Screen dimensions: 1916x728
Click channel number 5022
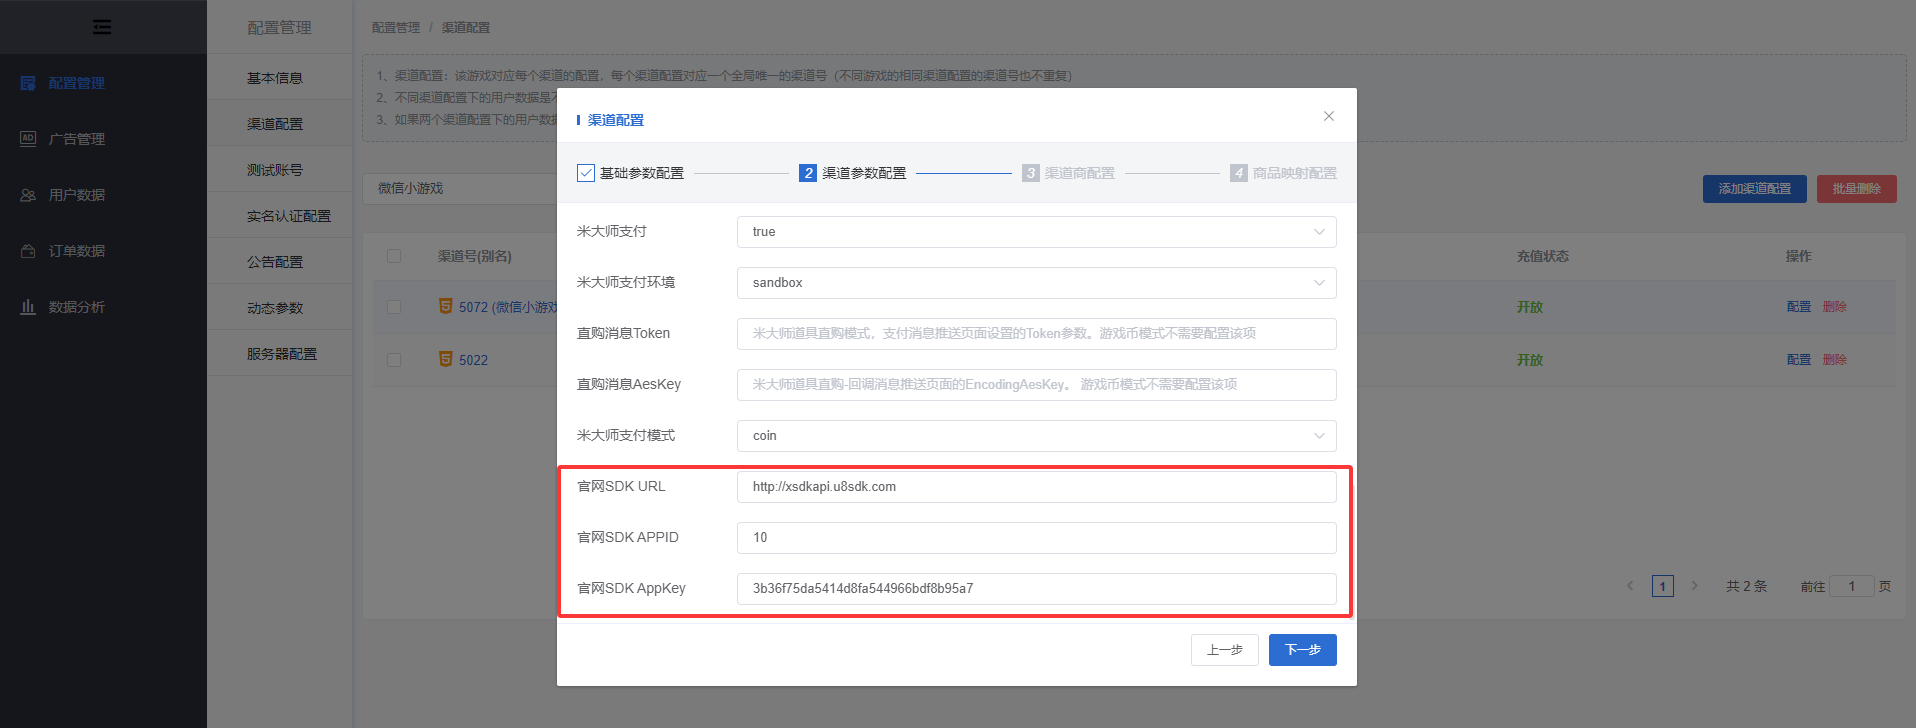(474, 360)
